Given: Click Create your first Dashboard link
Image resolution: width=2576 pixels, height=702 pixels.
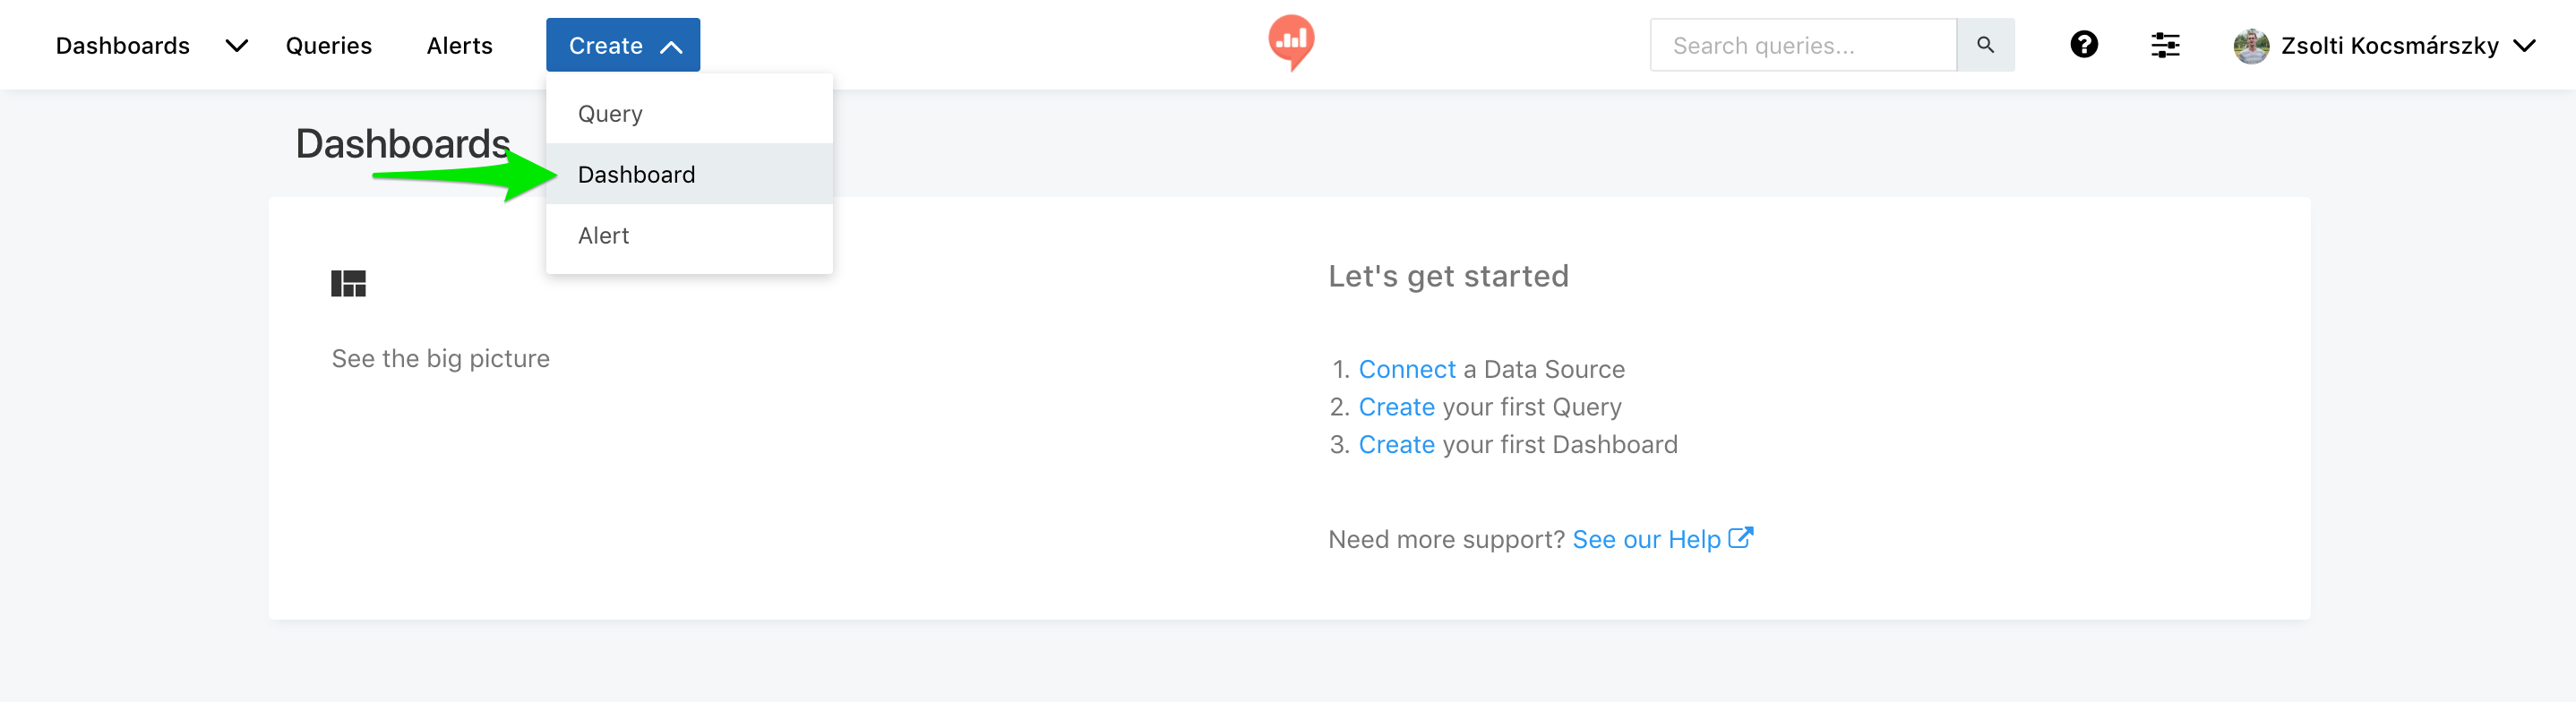Looking at the screenshot, I should point(1396,445).
